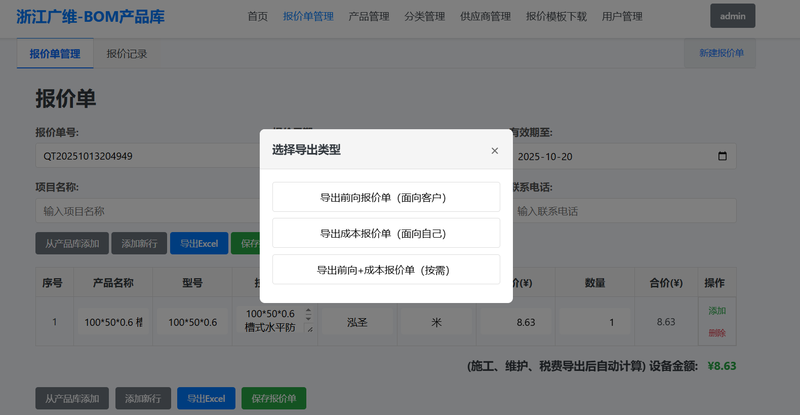Switch to the 报价记录 tab
The image size is (800, 415).
127,54
